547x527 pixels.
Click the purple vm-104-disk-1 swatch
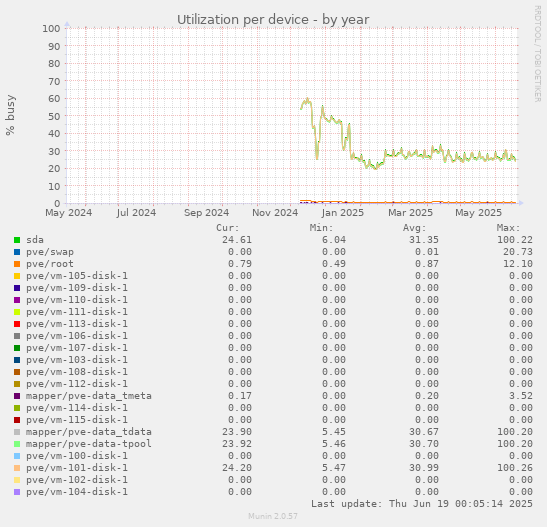click(17, 492)
